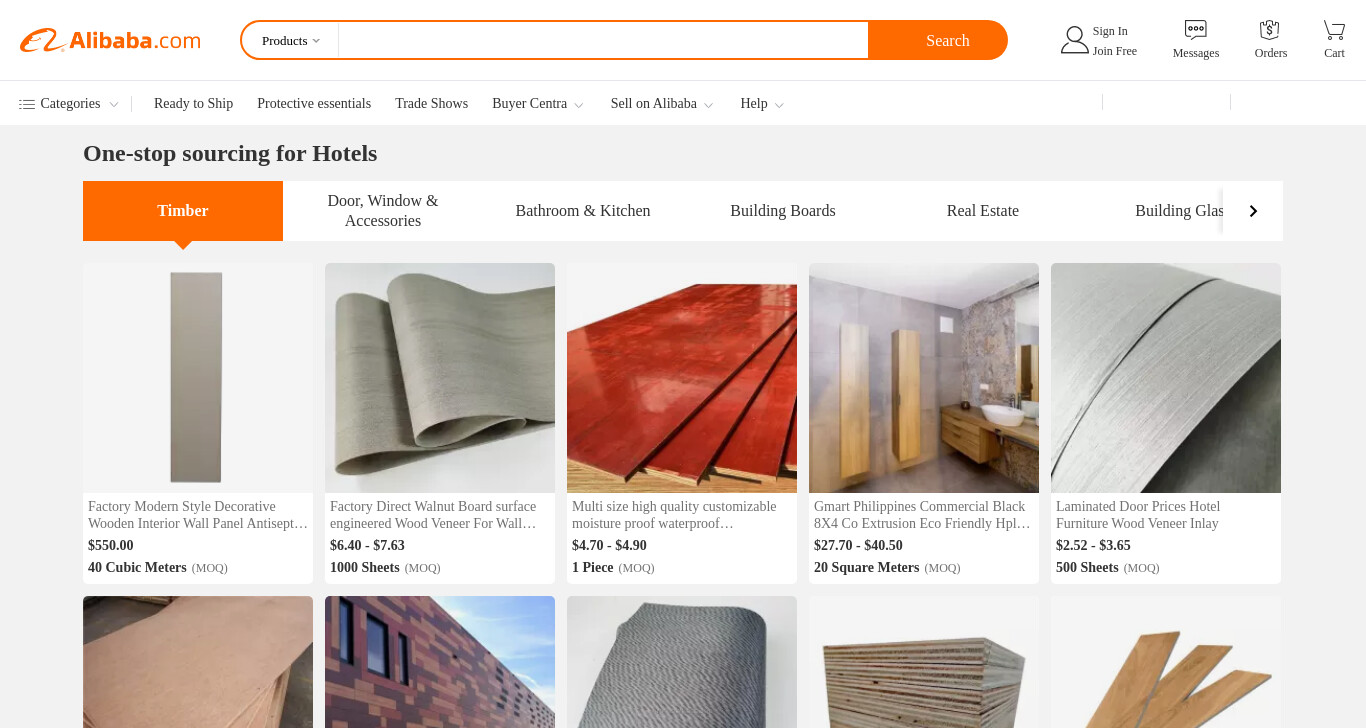This screenshot has width=1366, height=728.
Task: Open the red waterproof board thumbnail
Action: 682,378
